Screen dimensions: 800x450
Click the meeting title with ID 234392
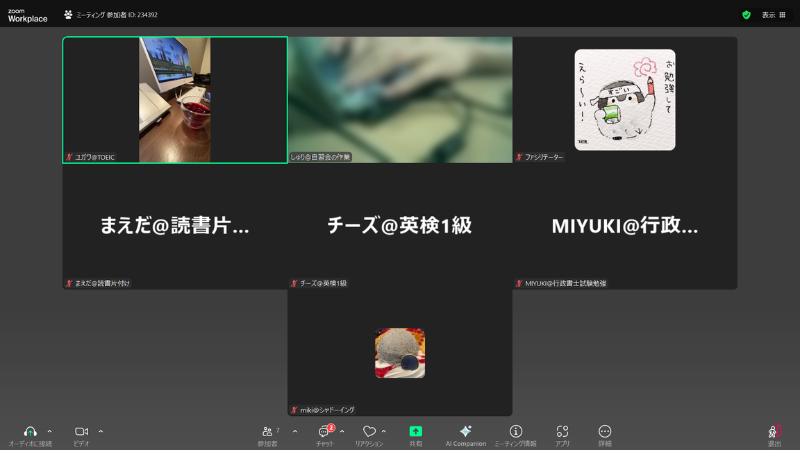coord(117,15)
